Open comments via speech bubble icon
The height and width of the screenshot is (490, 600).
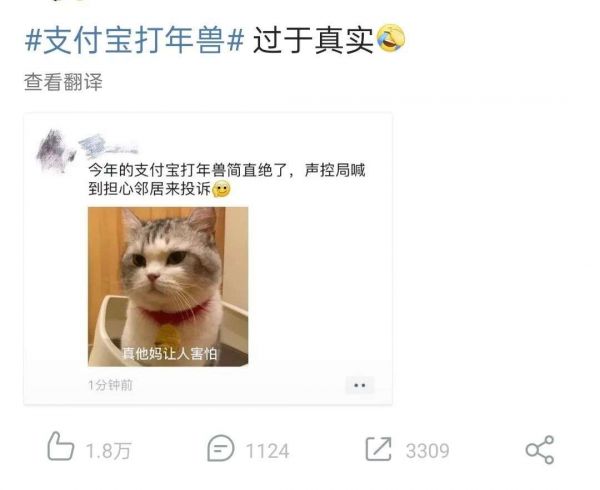220,448
